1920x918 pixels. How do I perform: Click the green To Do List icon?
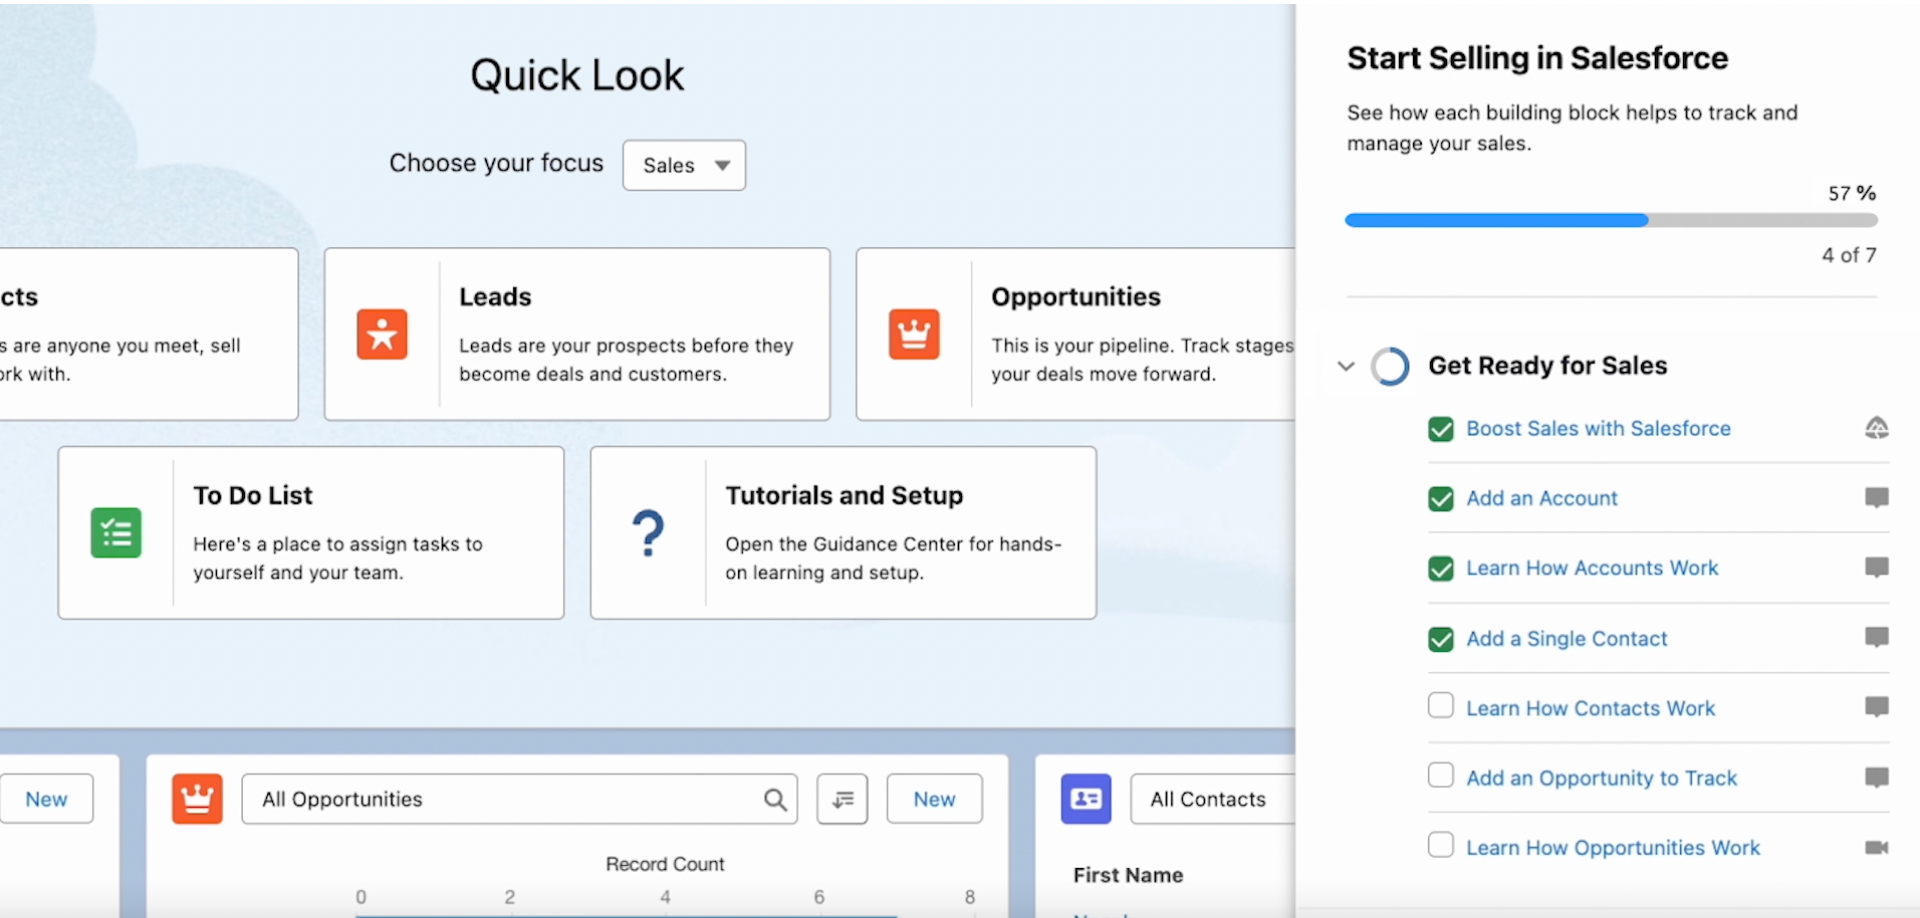116,533
